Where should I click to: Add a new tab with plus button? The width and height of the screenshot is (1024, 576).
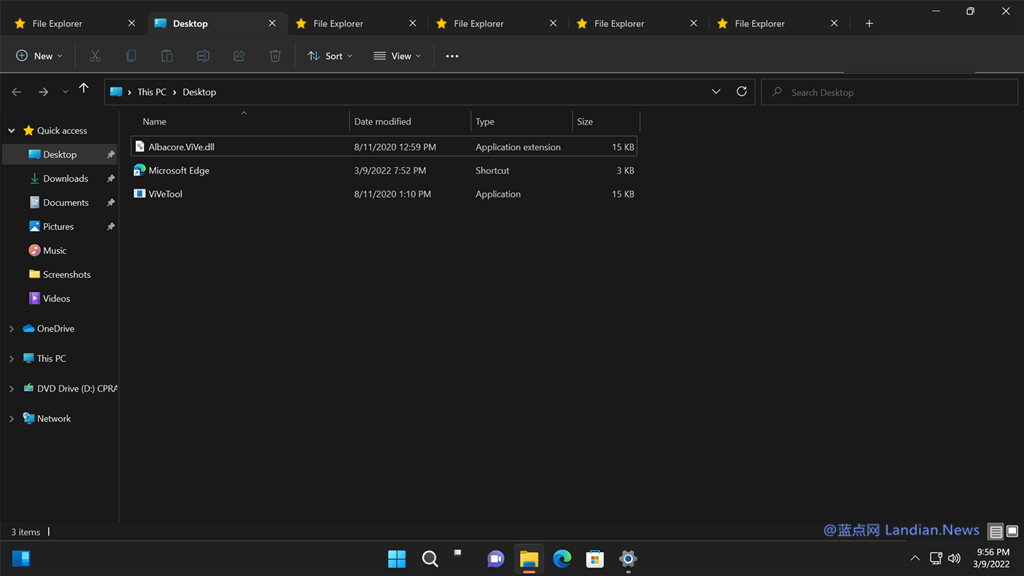869,23
